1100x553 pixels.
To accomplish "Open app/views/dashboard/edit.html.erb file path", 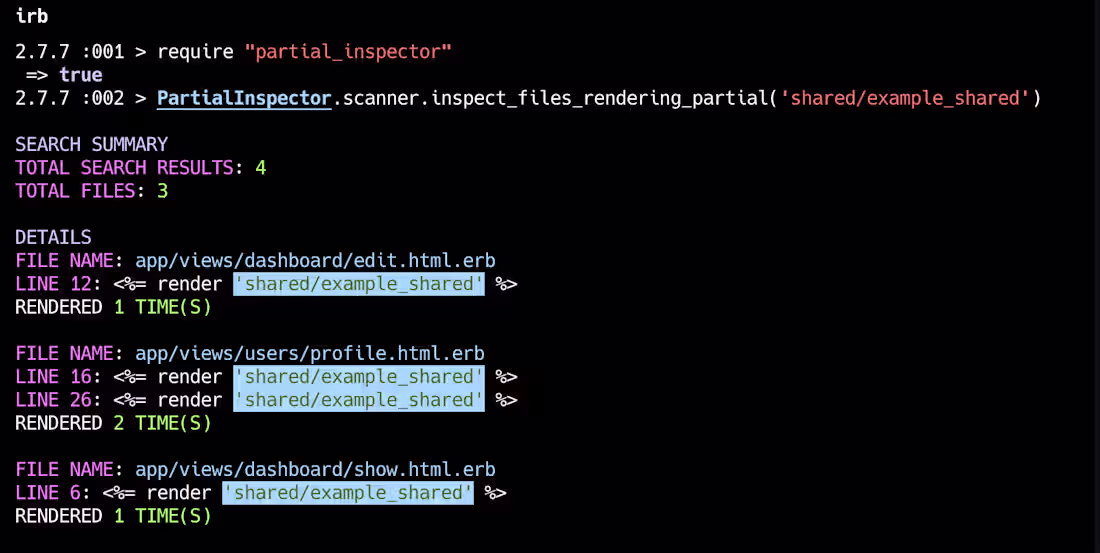I will click(x=315, y=261).
